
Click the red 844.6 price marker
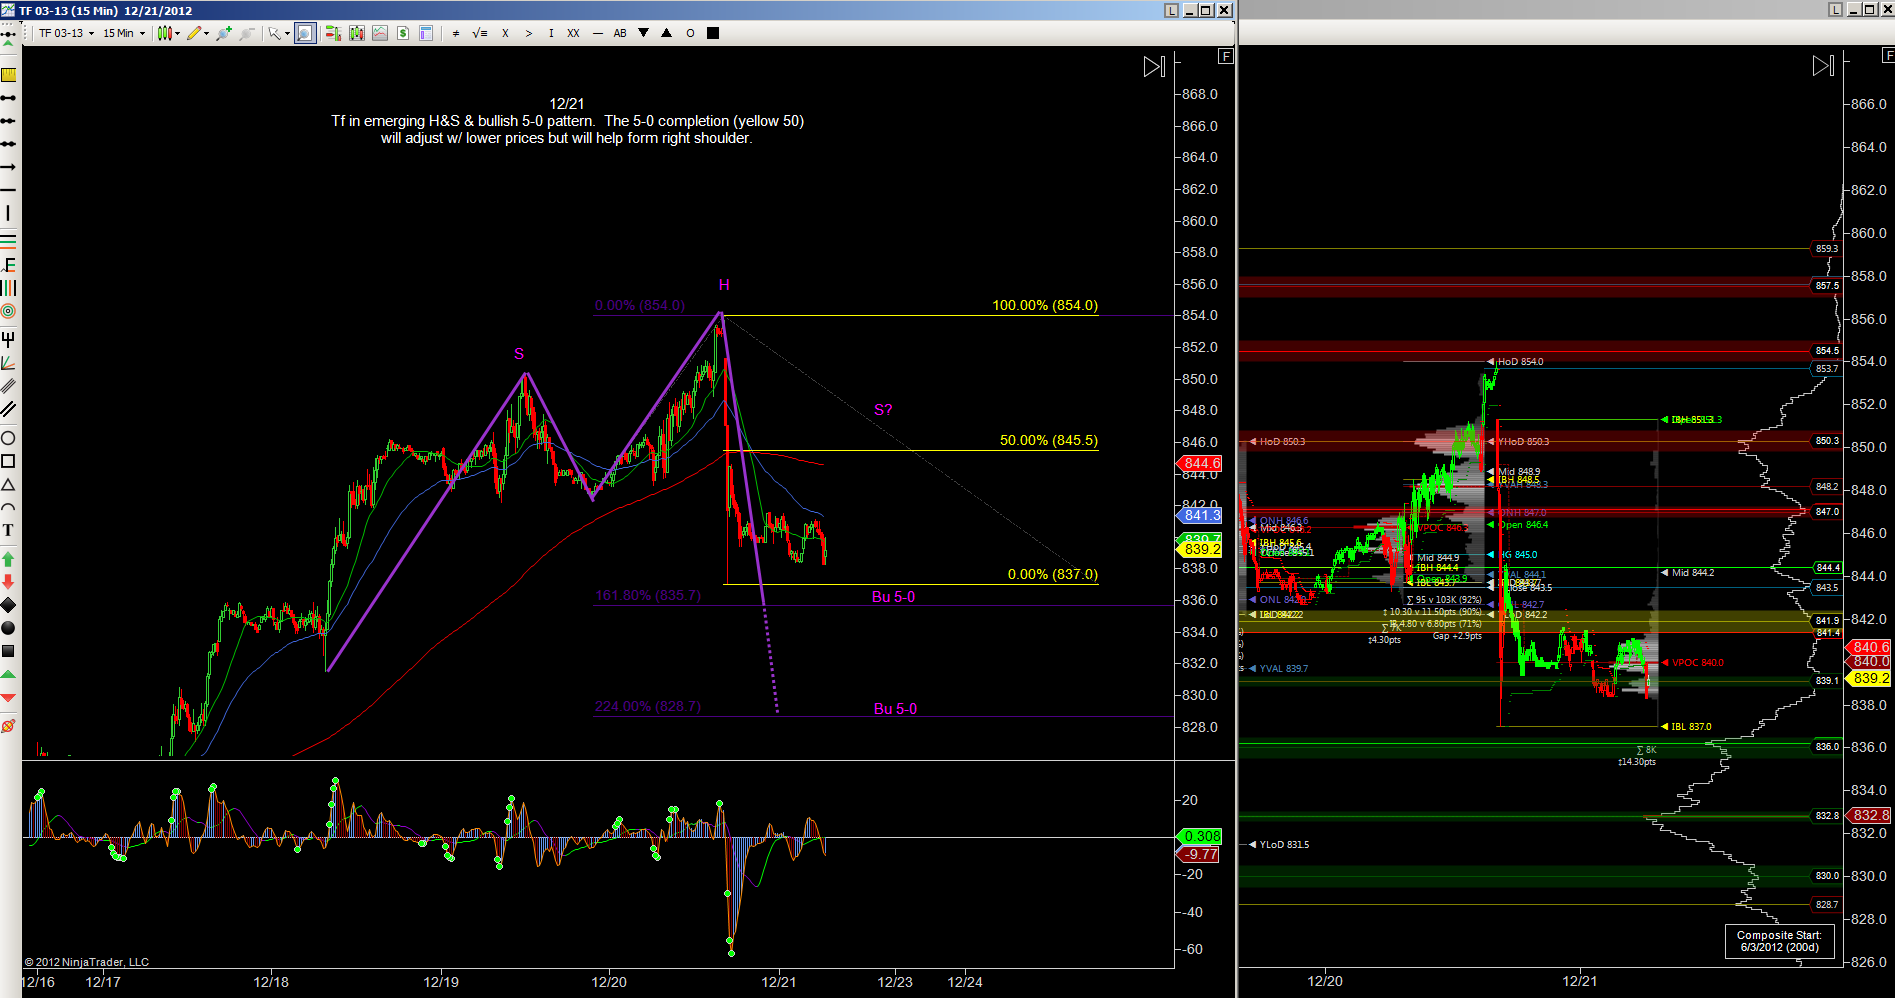1201,463
